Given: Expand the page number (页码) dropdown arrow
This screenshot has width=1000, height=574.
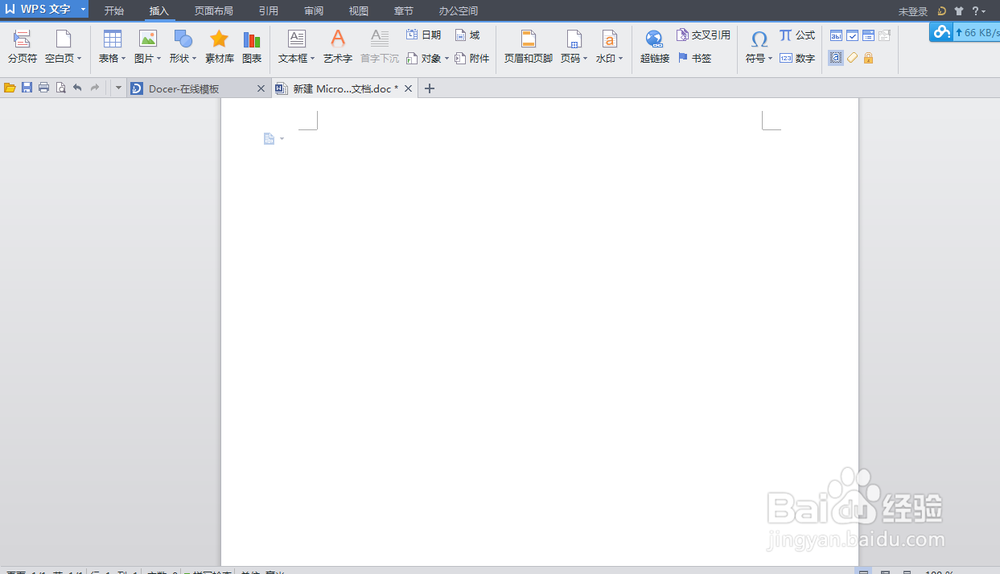Looking at the screenshot, I should point(585,59).
